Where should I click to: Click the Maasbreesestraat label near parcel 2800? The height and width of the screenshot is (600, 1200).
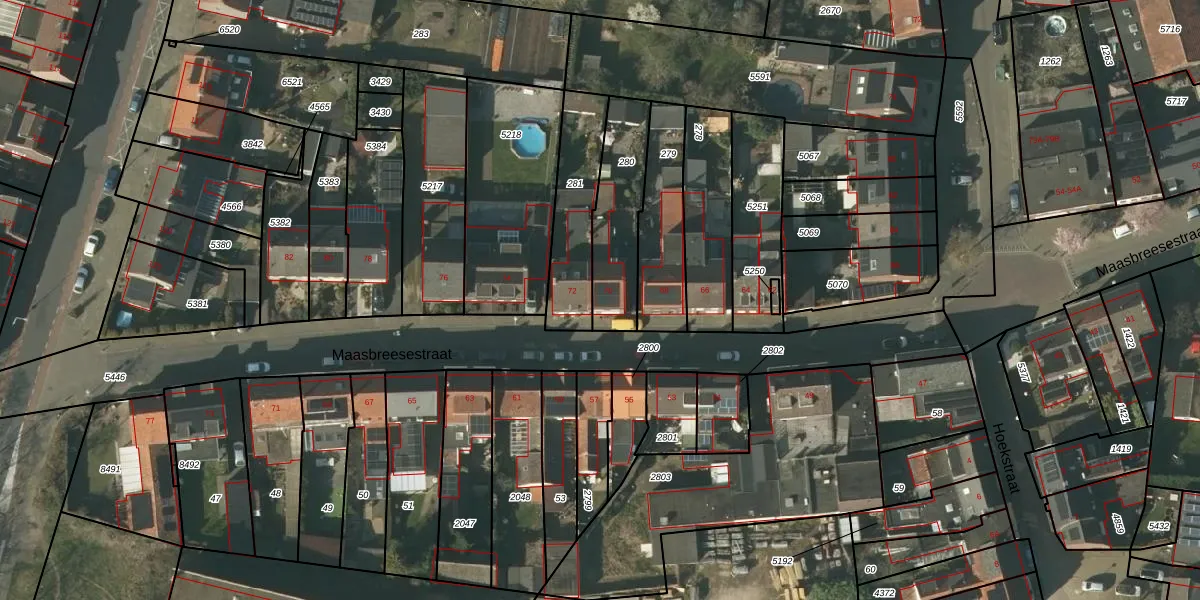392,355
